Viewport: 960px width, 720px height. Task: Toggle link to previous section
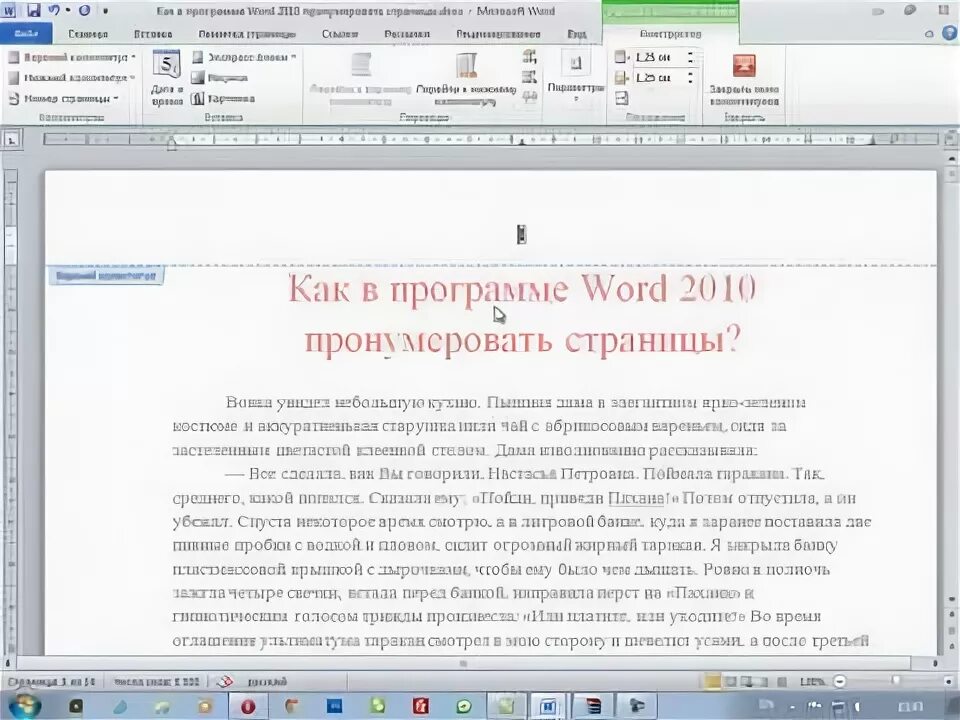pos(530,96)
